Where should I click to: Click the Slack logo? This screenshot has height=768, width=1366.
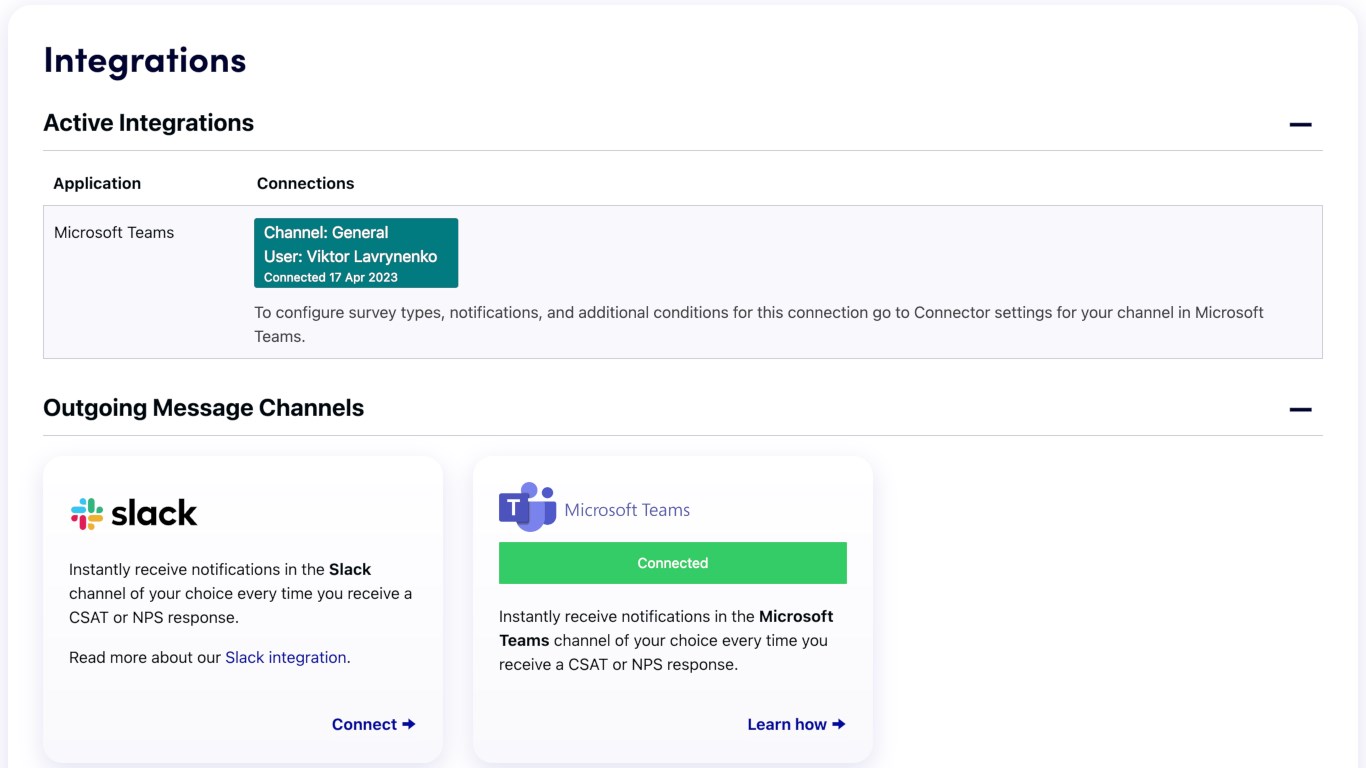[x=134, y=514]
